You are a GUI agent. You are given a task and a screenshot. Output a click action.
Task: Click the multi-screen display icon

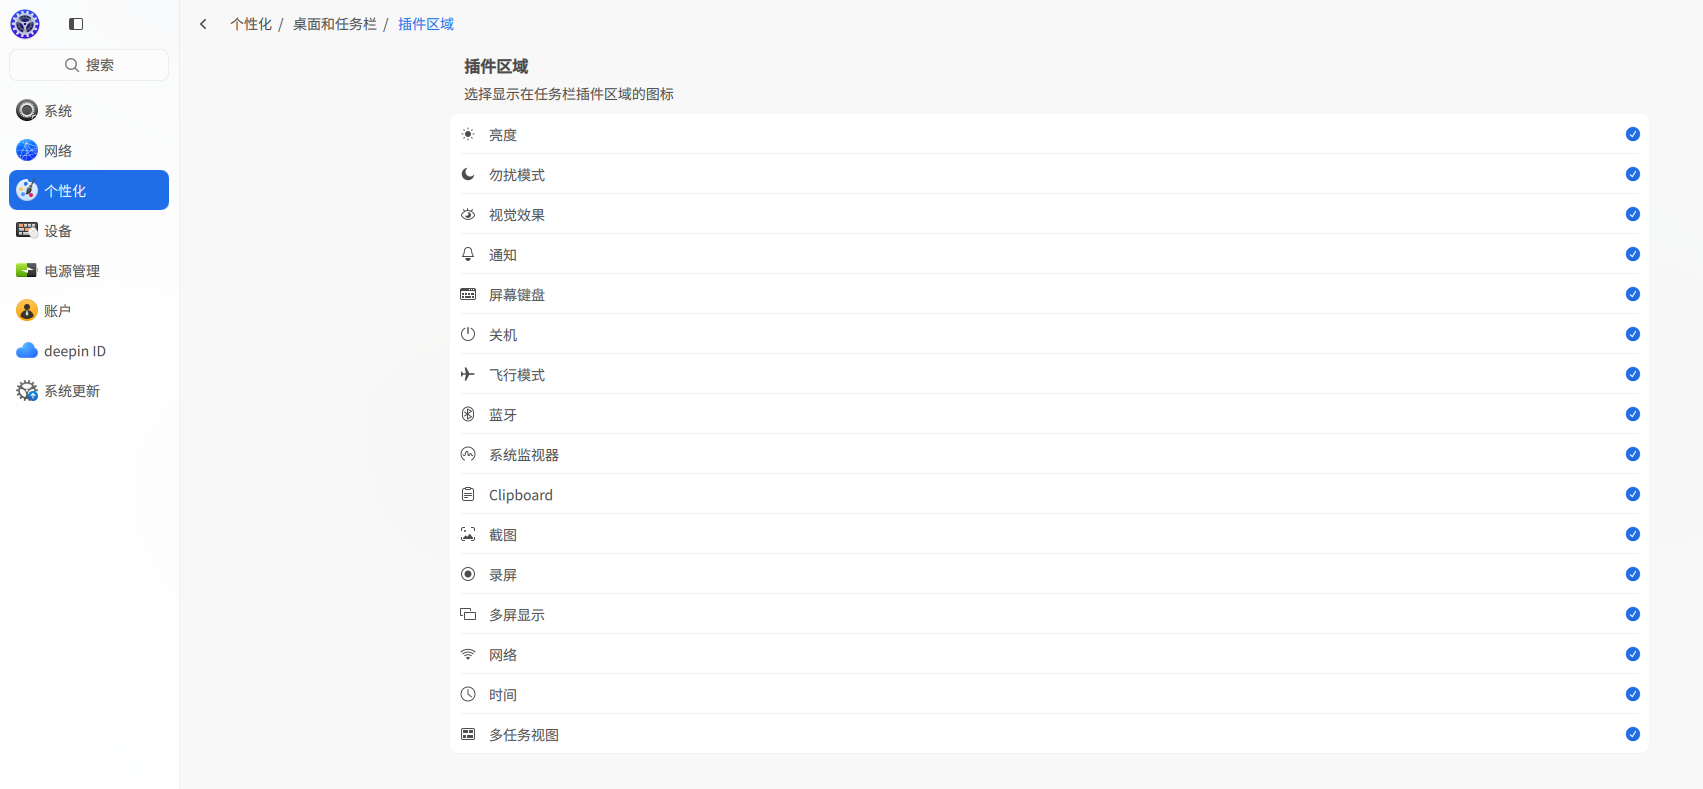click(468, 614)
